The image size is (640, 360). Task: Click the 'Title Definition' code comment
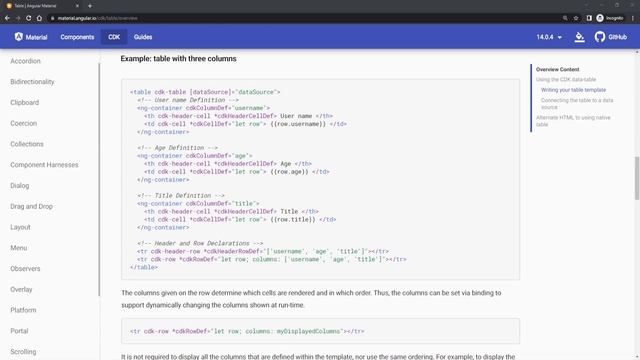(x=181, y=196)
